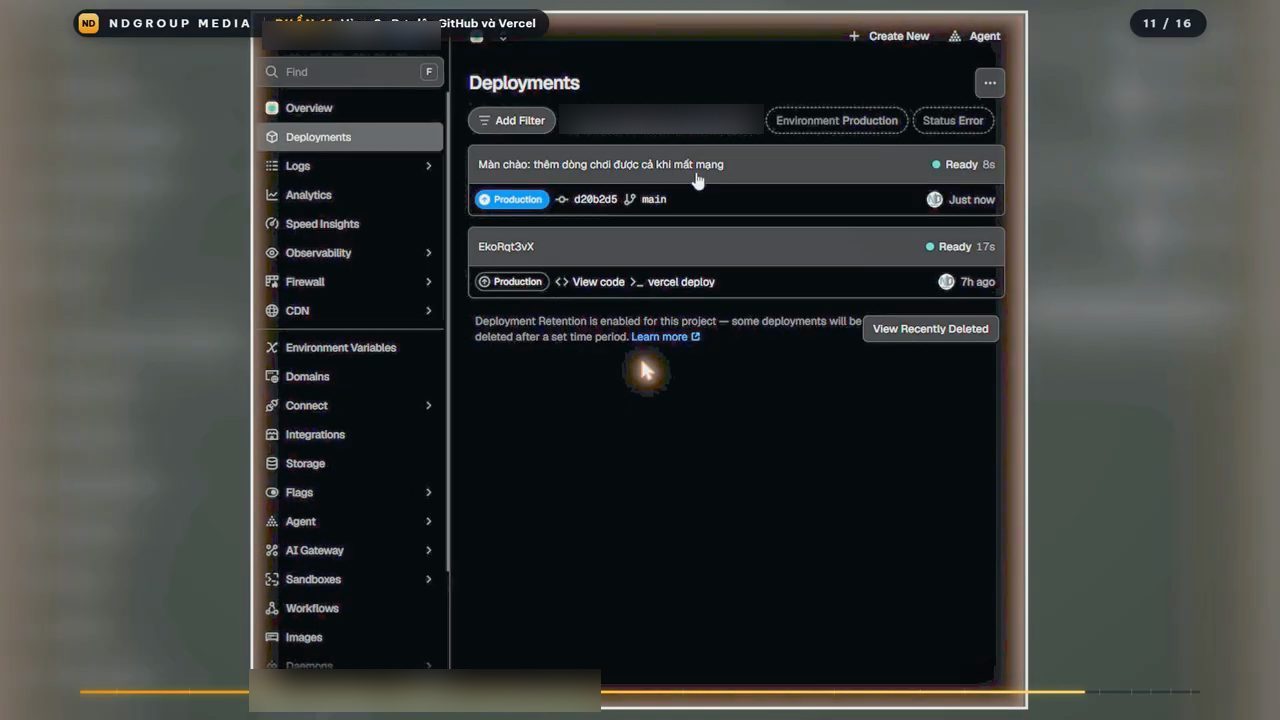Open the View code link
Screen dimensions: 1280x720
coord(590,282)
